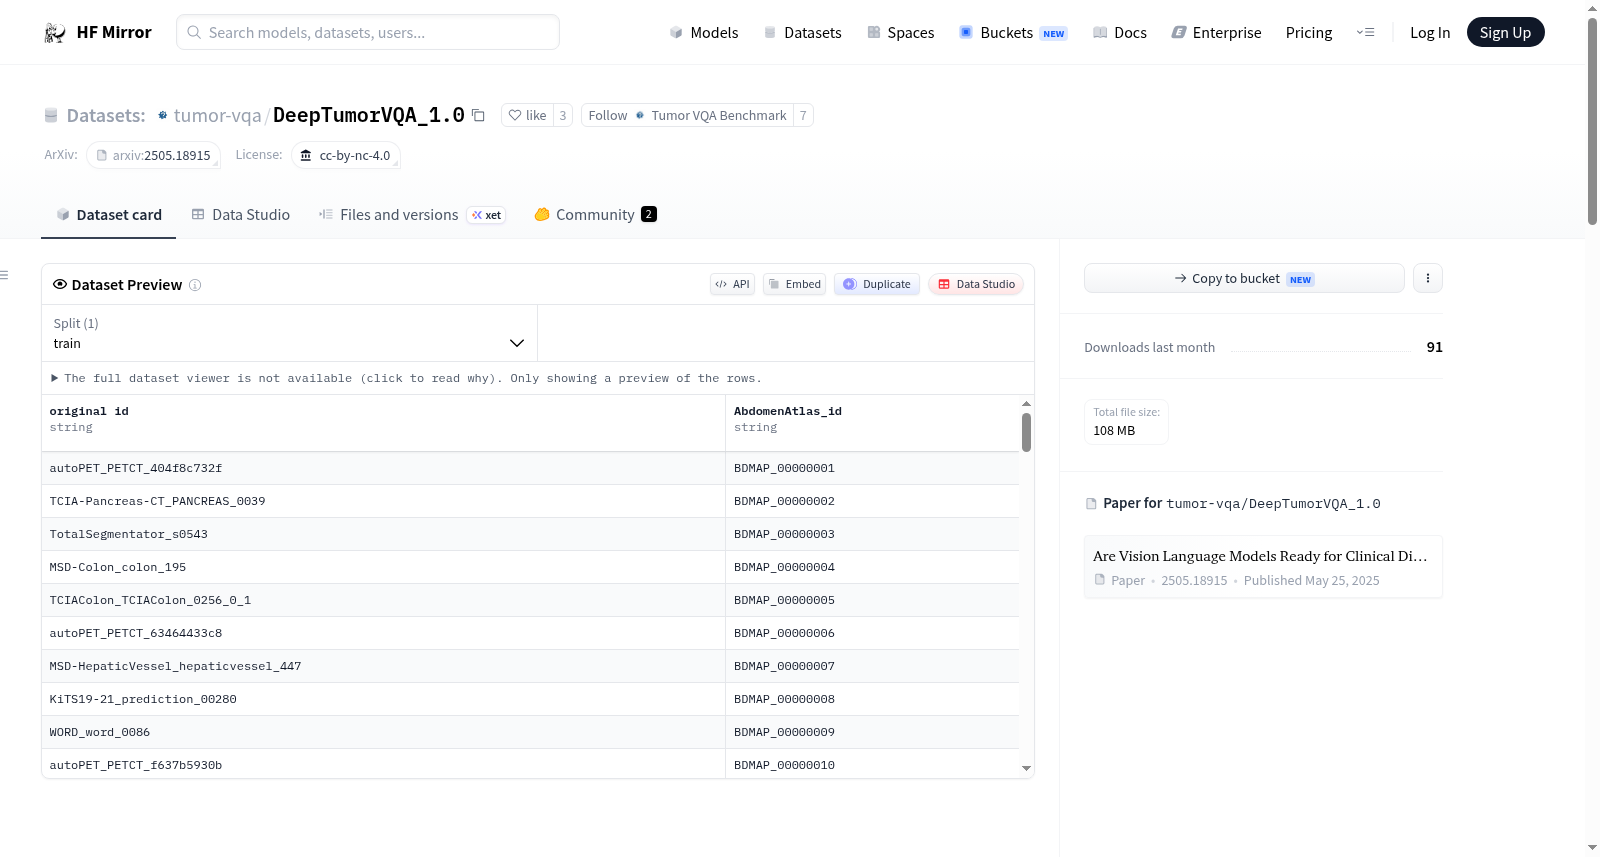Switch to the Dataset card tab
This screenshot has width=1600, height=857.
(108, 215)
